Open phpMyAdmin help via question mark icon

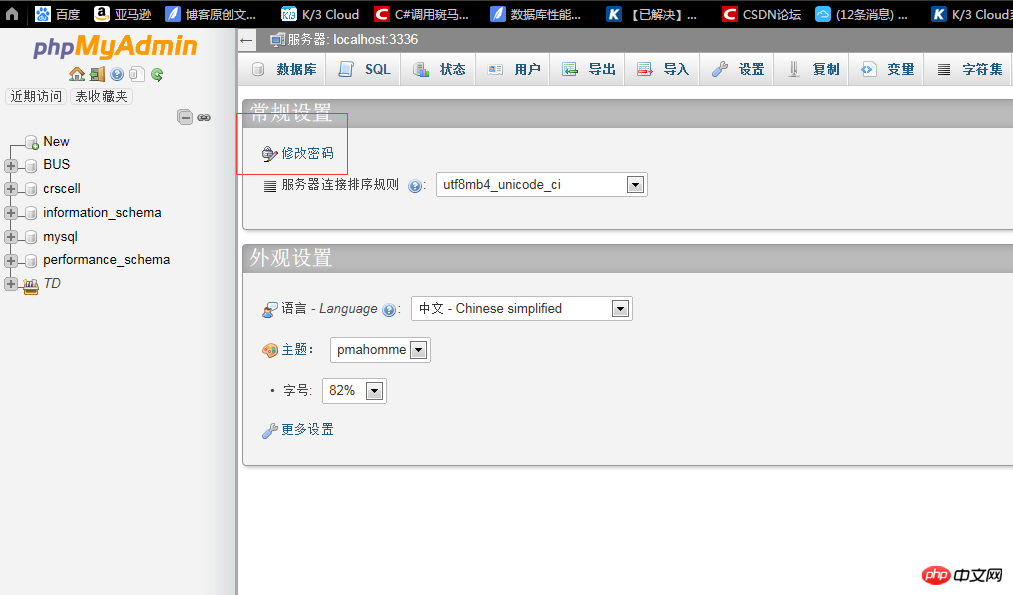click(x=117, y=74)
